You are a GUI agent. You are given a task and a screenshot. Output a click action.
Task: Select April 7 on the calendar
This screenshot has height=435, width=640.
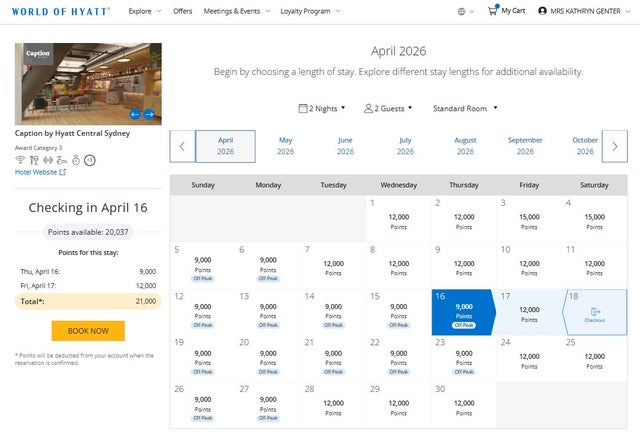[x=333, y=265]
